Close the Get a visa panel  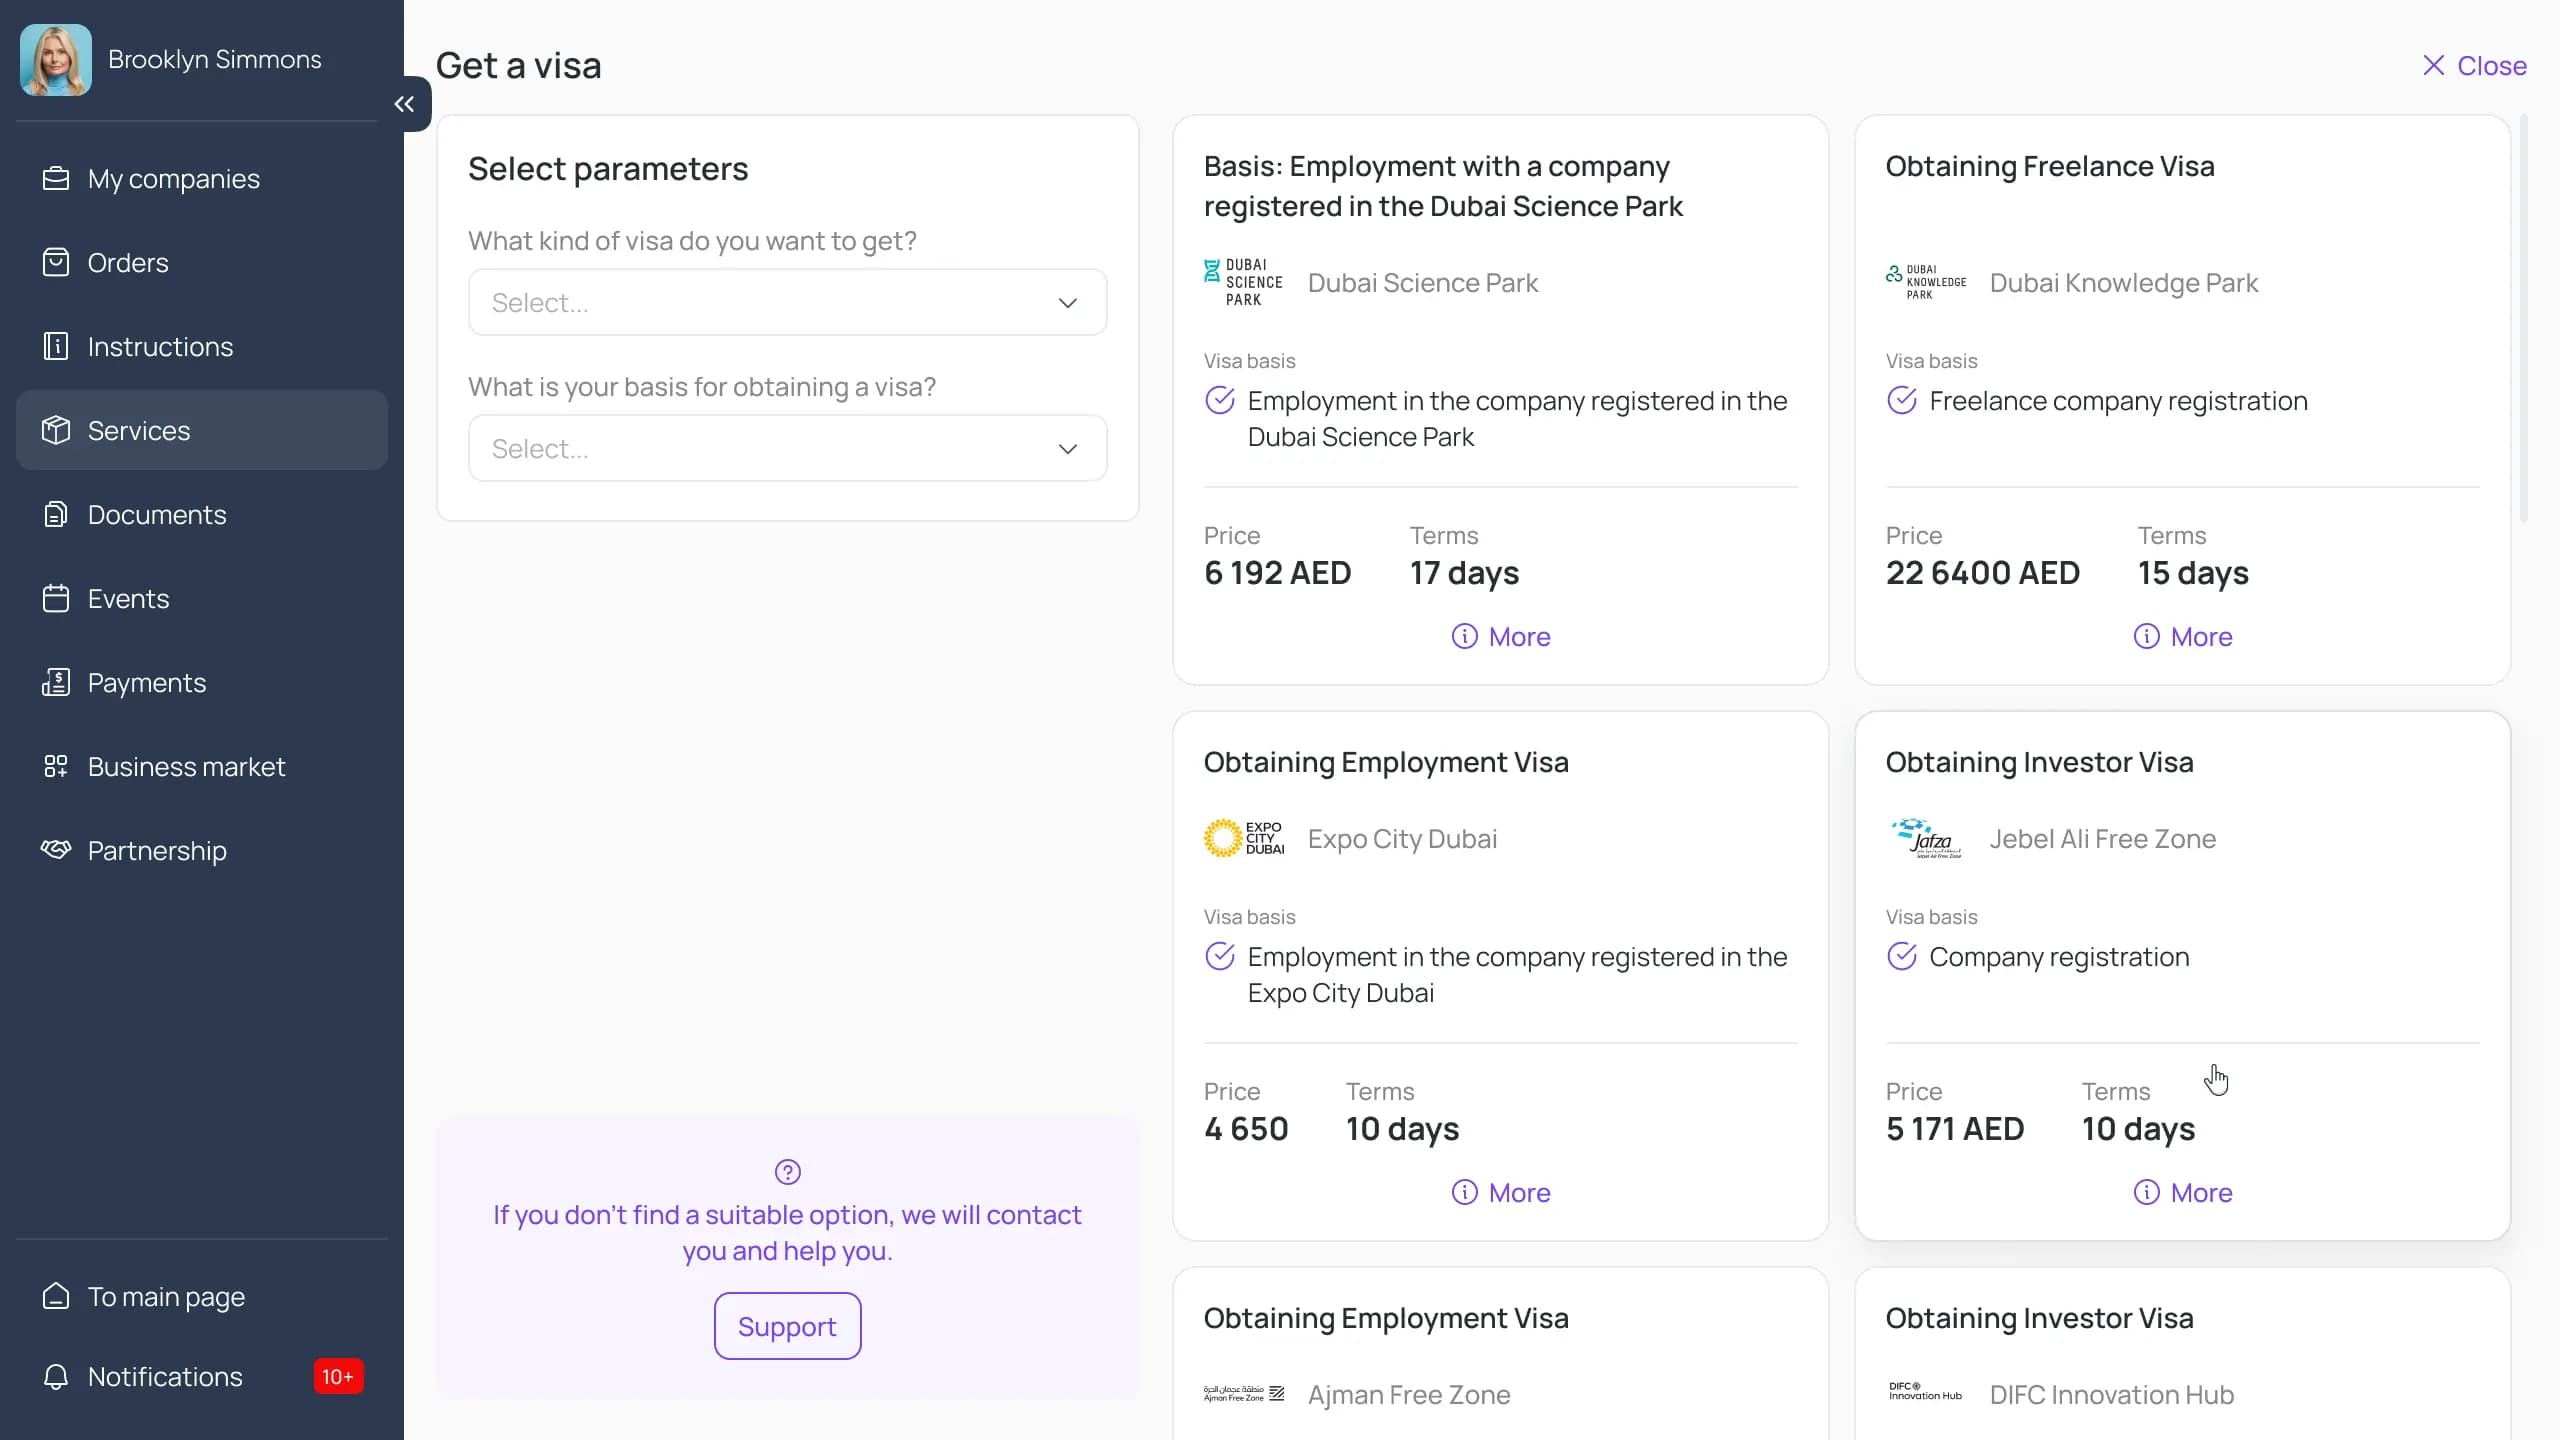pyautogui.click(x=2474, y=66)
